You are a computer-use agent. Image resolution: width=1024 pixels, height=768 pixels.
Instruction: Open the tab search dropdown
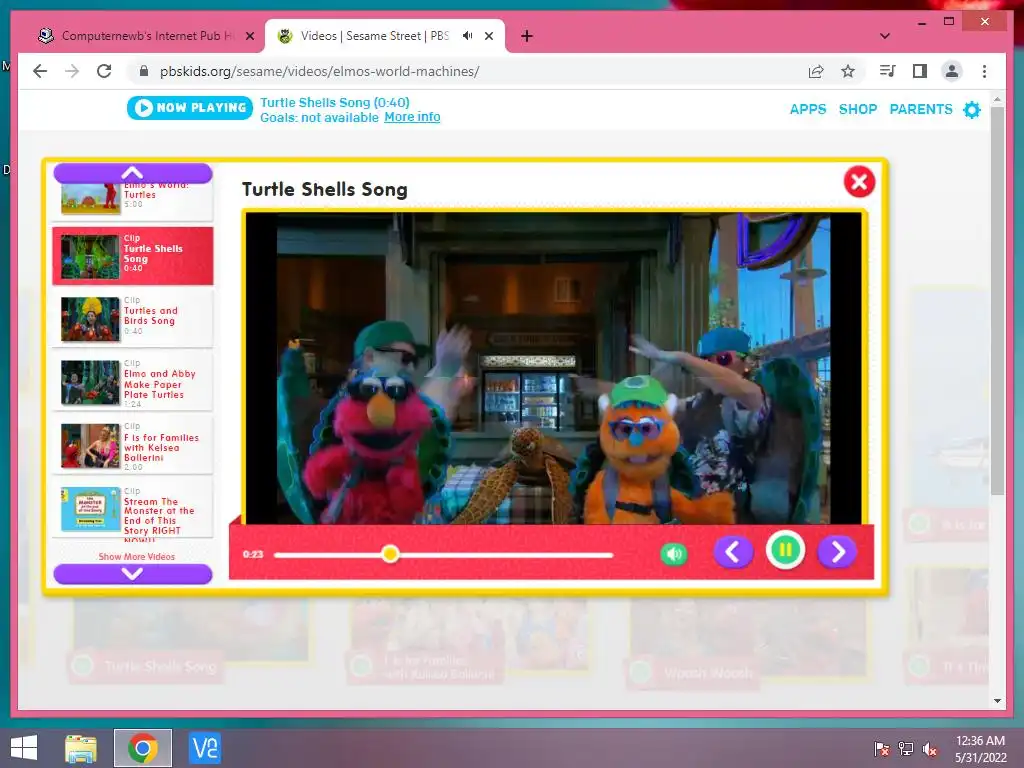pos(884,36)
